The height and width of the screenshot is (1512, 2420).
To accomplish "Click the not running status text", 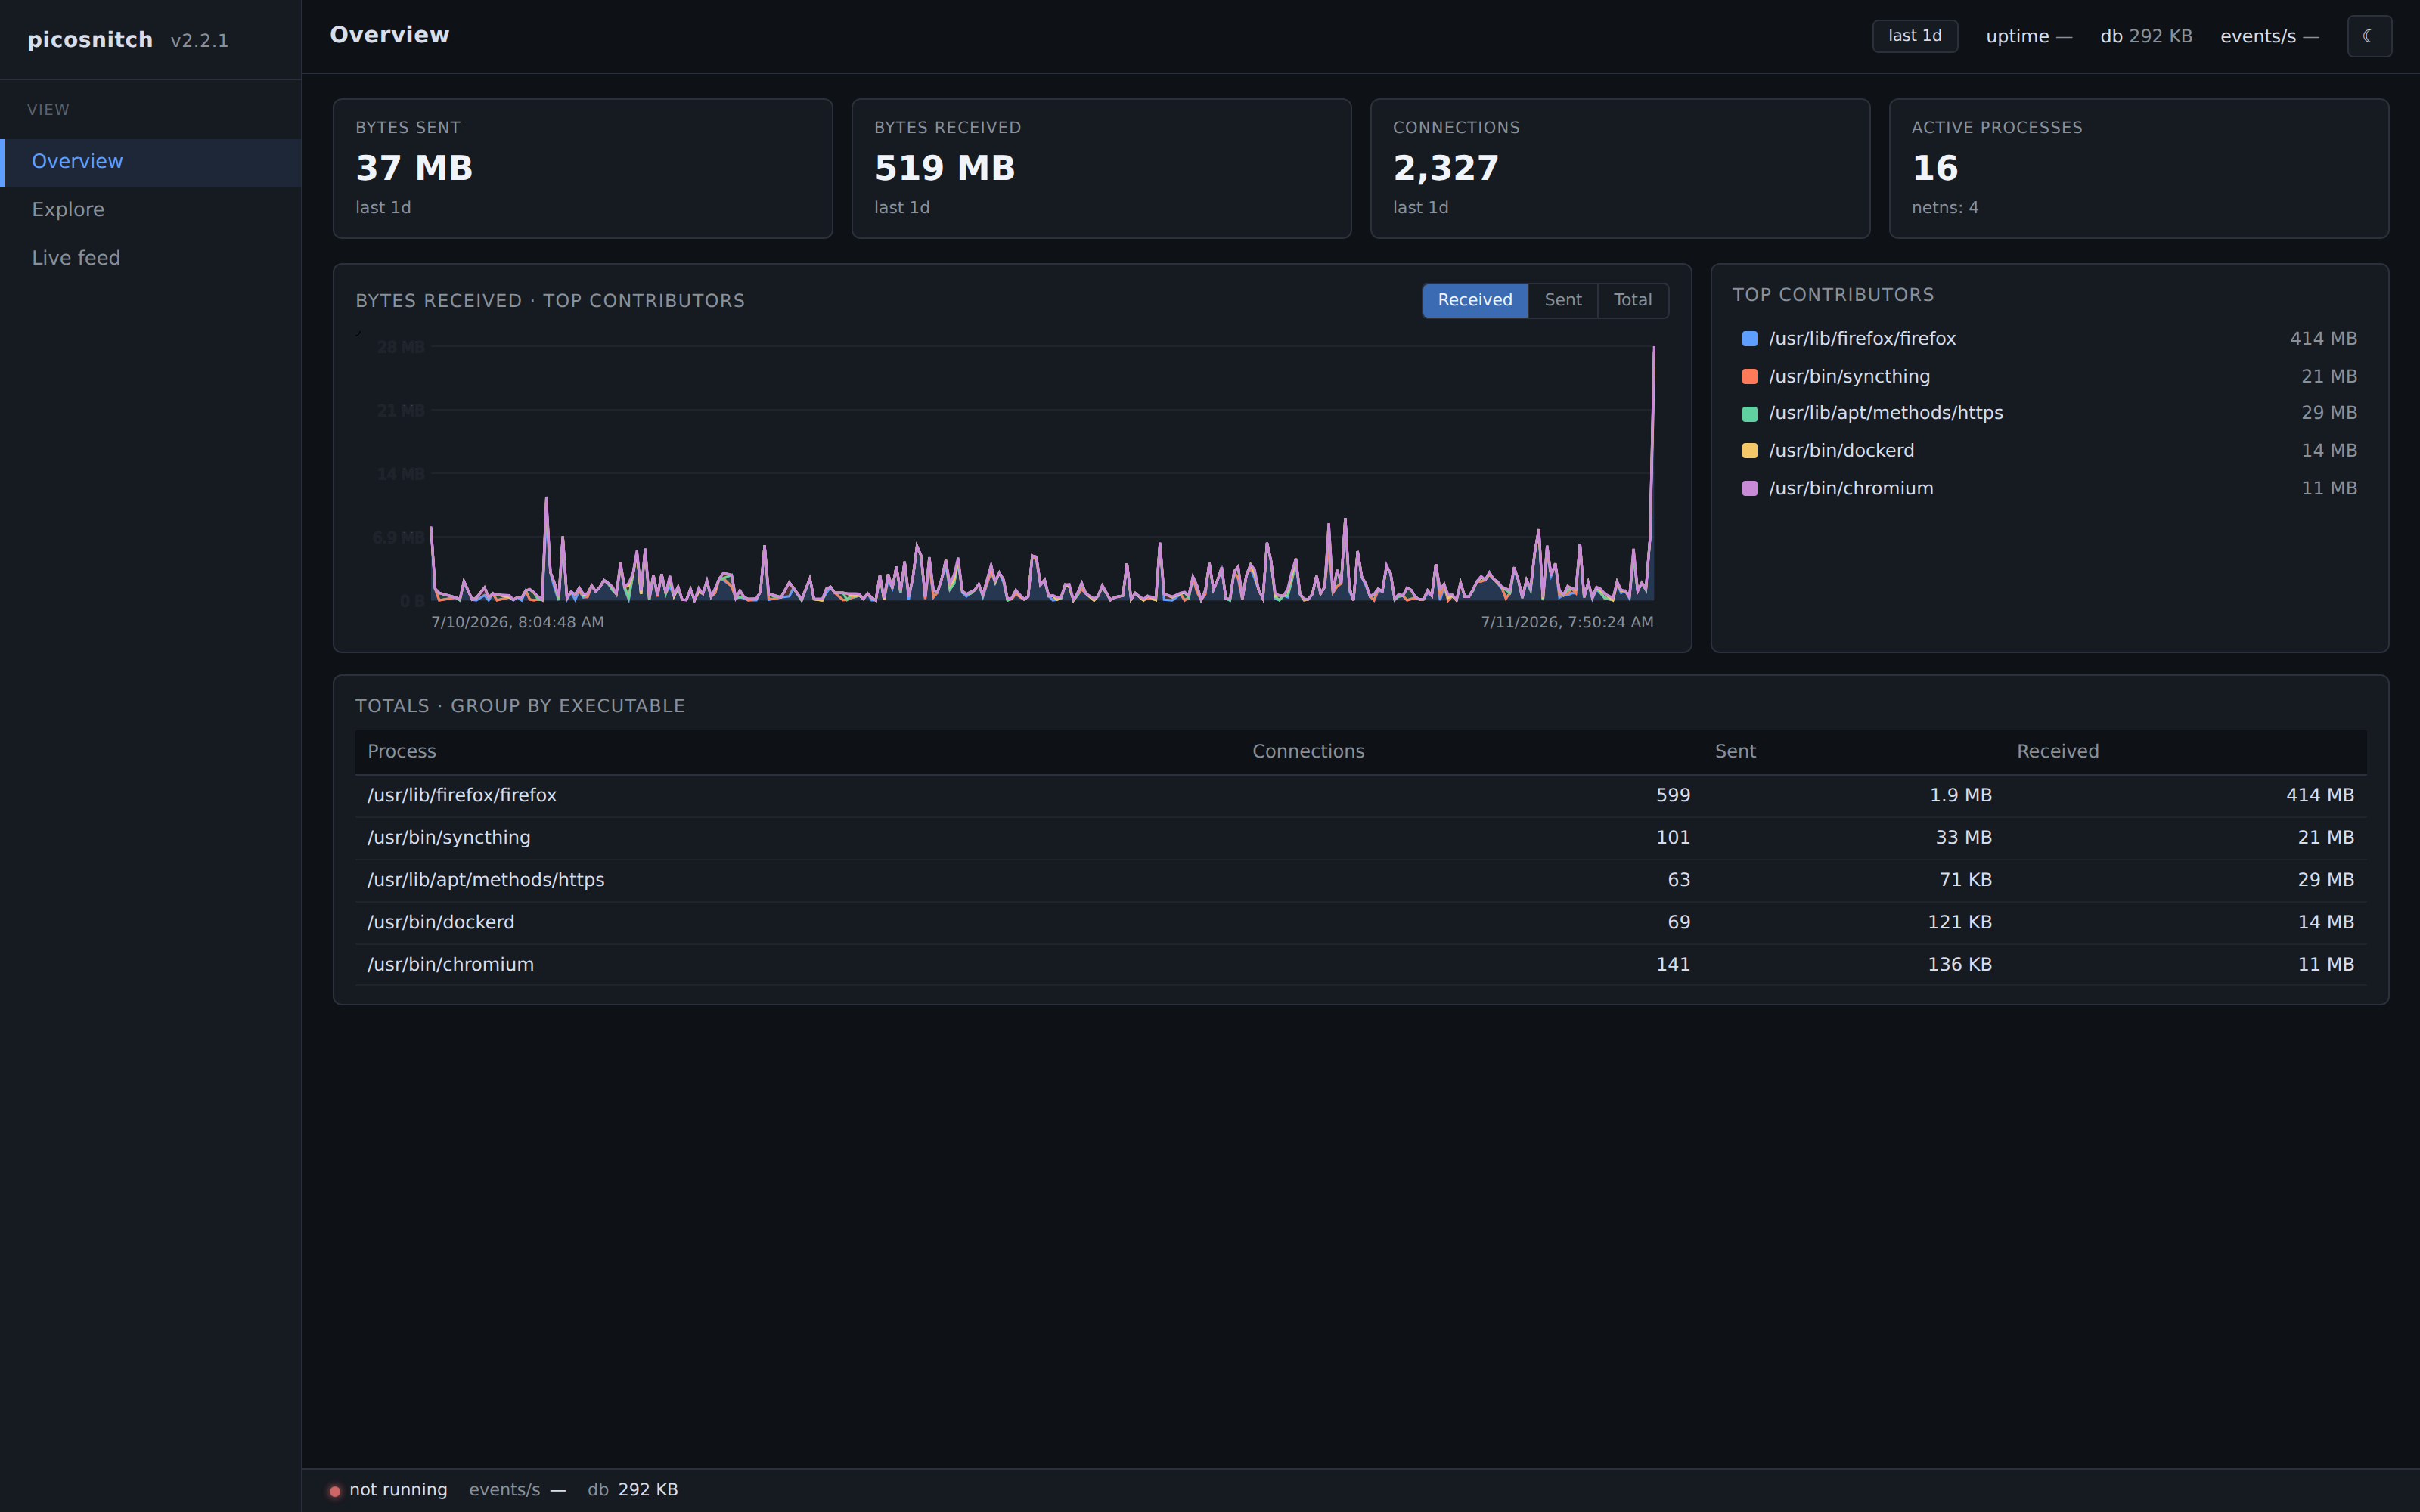I will [398, 1490].
